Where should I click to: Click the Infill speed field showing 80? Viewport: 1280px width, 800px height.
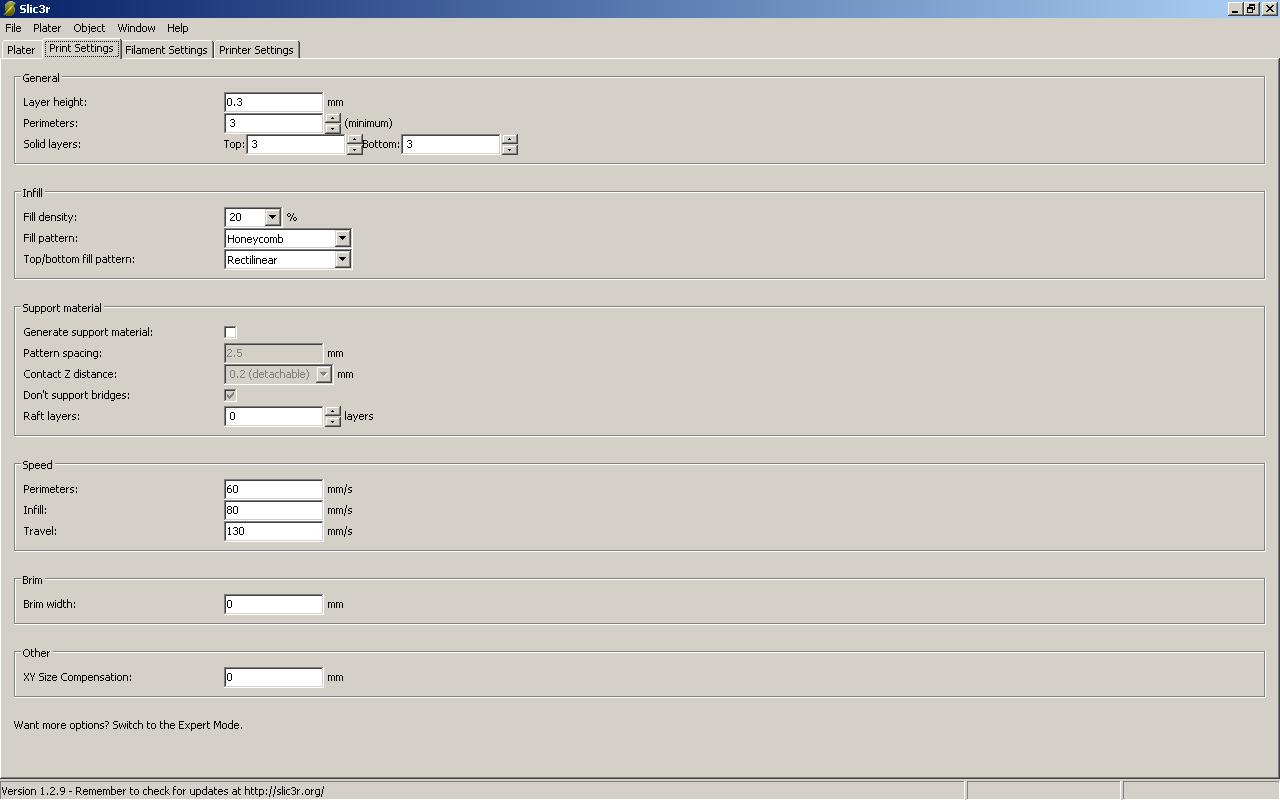(274, 510)
